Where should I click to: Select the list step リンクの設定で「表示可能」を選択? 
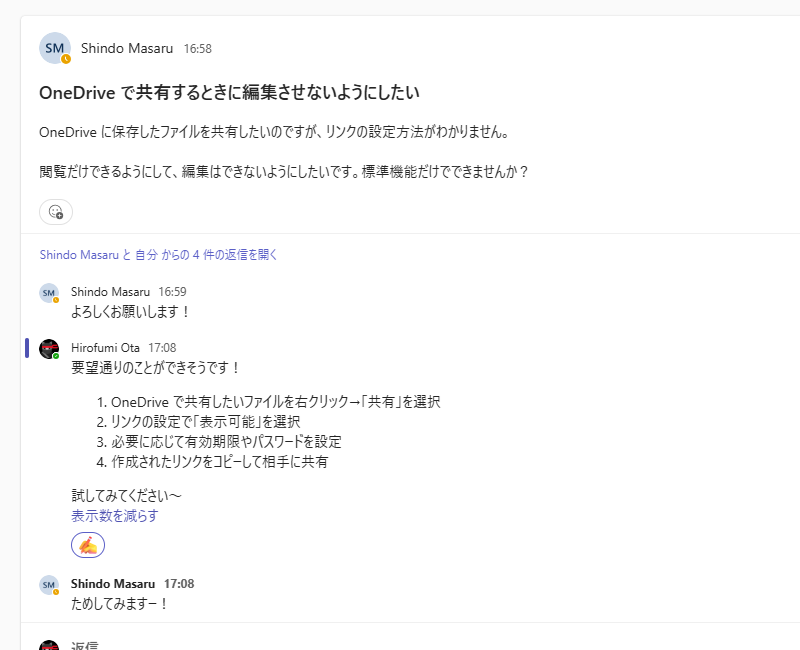tap(205, 422)
